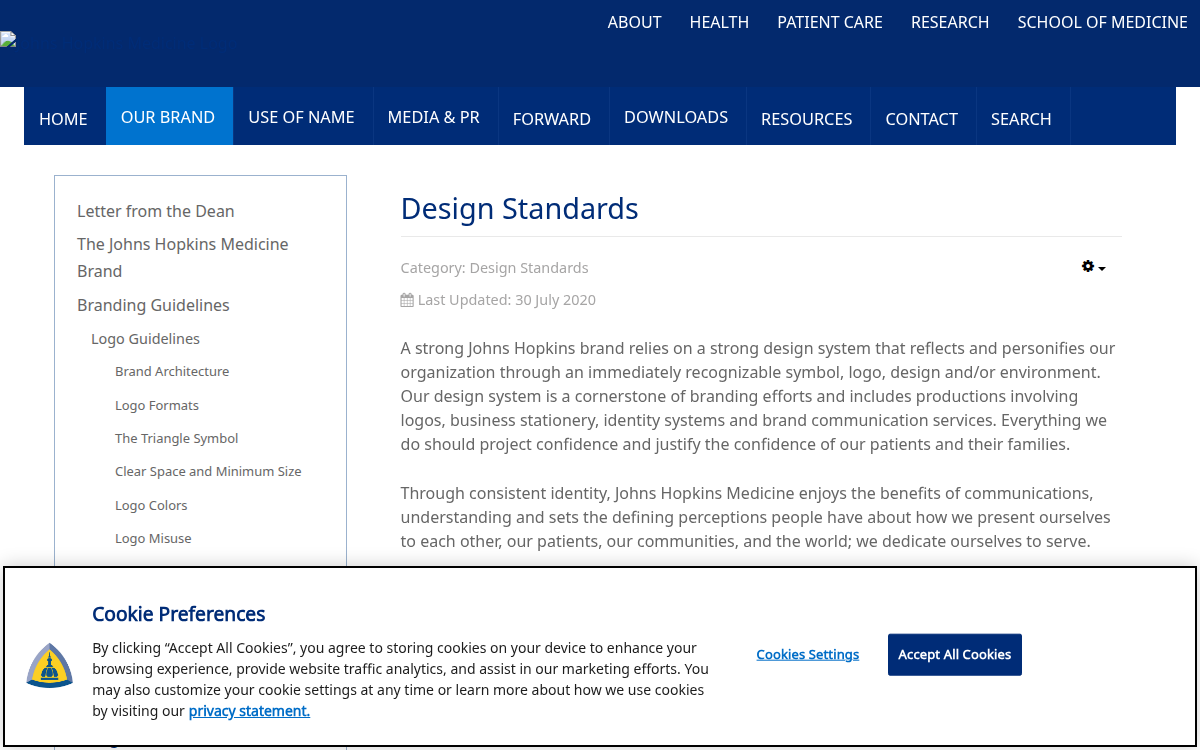Open Letter from the Dean link
Image resolution: width=1200 pixels, height=750 pixels.
(156, 211)
